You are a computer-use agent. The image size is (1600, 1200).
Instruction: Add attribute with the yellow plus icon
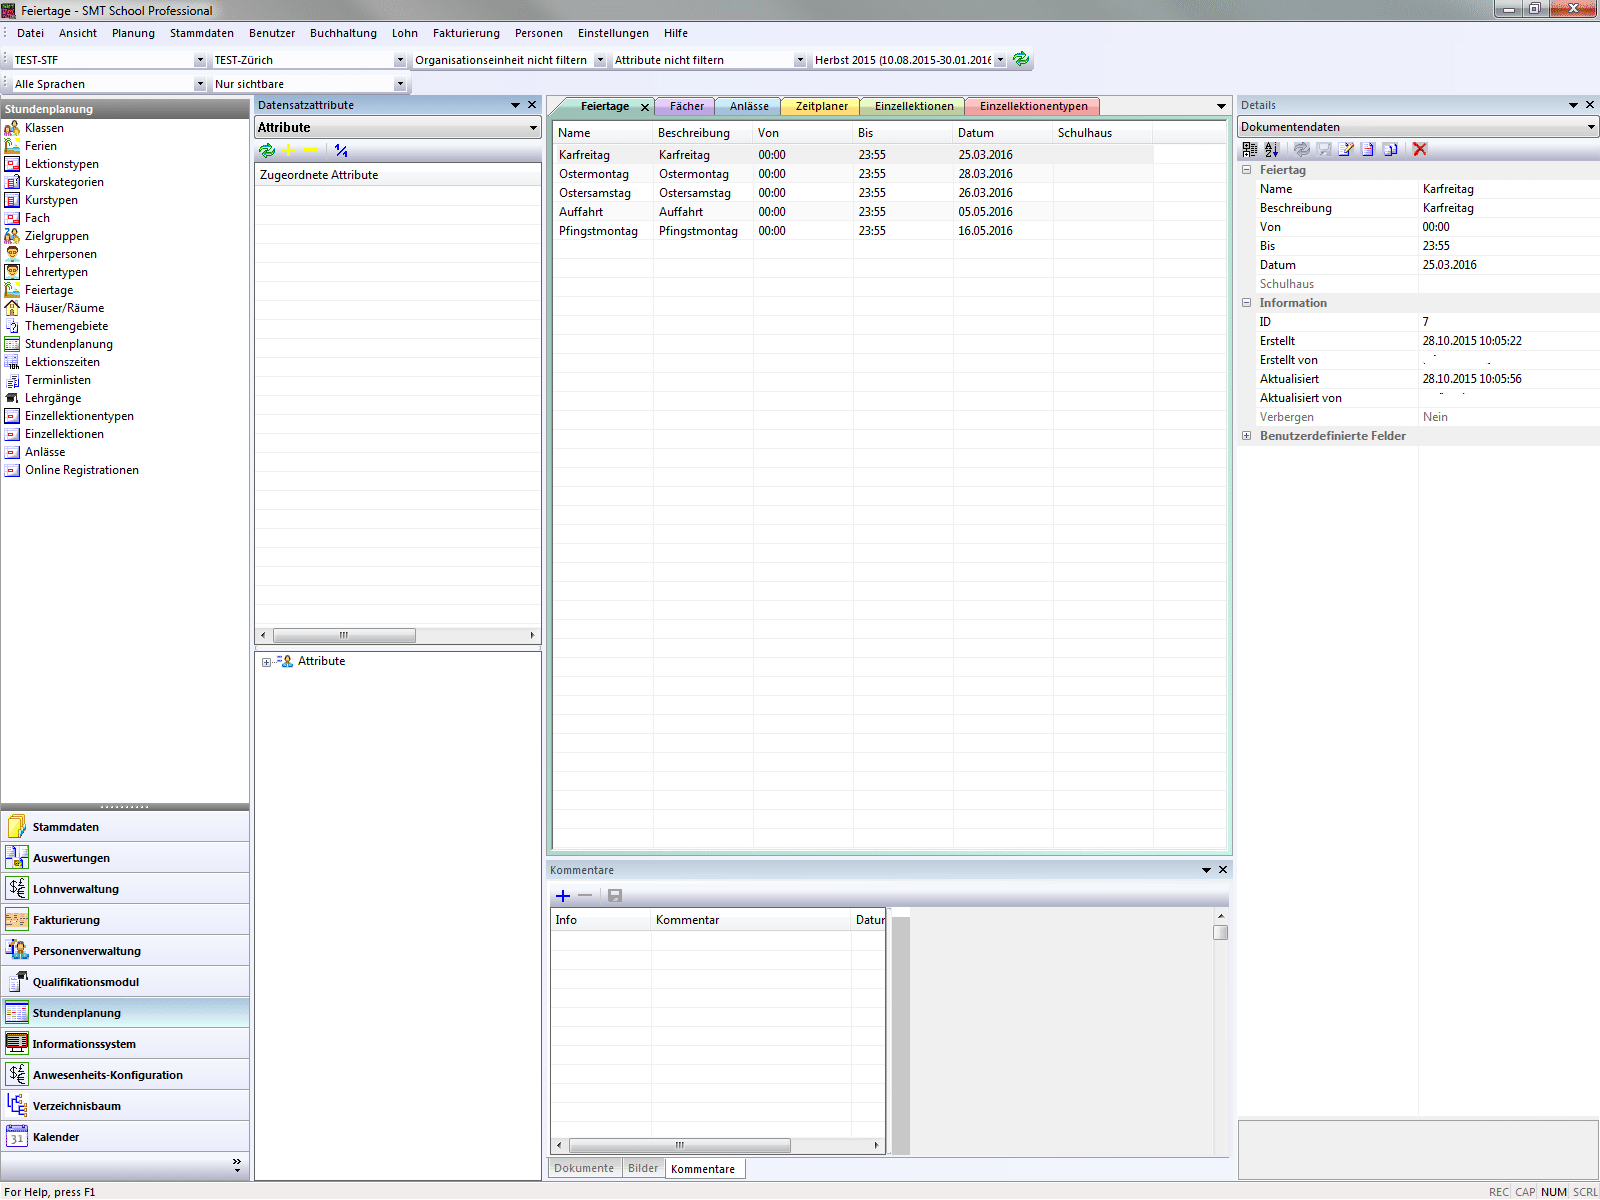point(289,150)
